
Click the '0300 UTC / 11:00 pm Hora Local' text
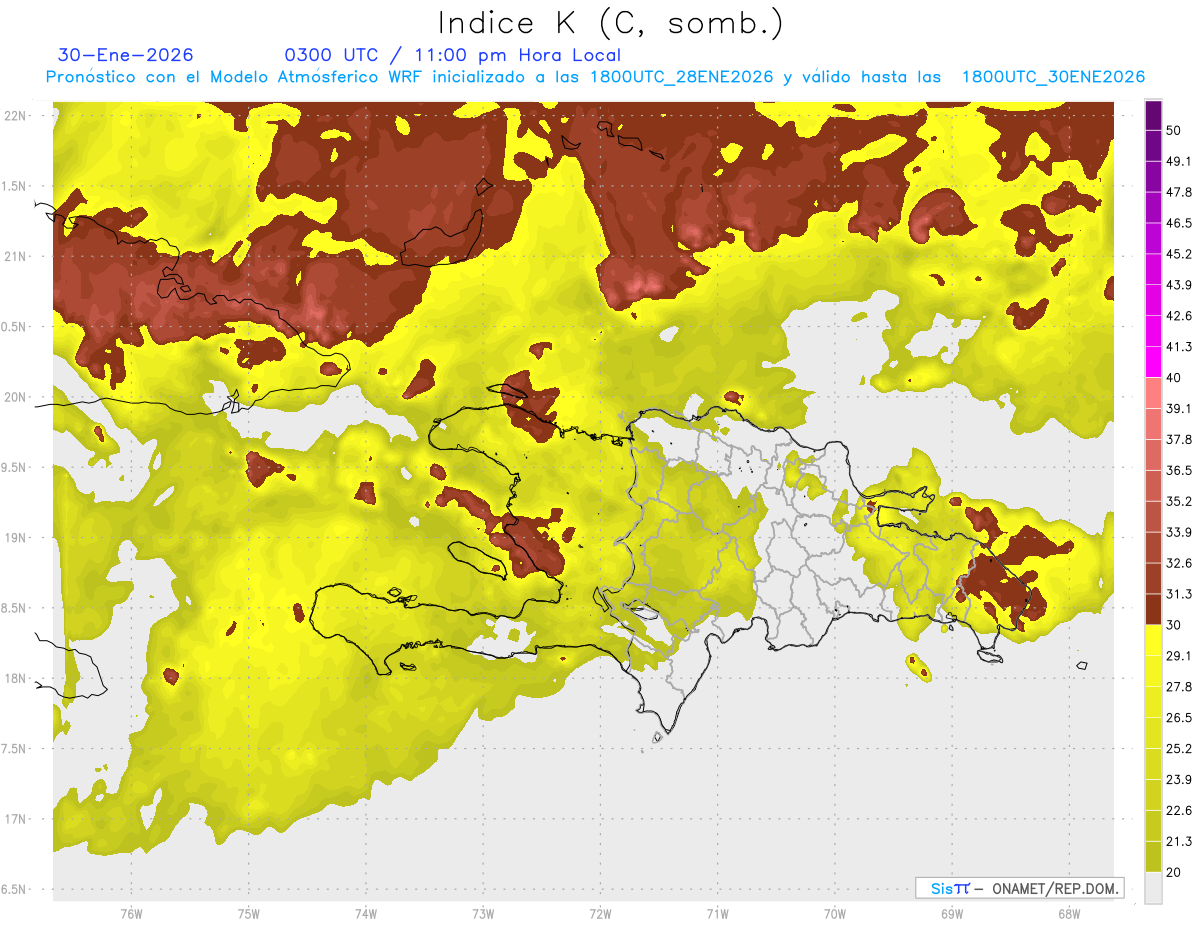coord(453,55)
